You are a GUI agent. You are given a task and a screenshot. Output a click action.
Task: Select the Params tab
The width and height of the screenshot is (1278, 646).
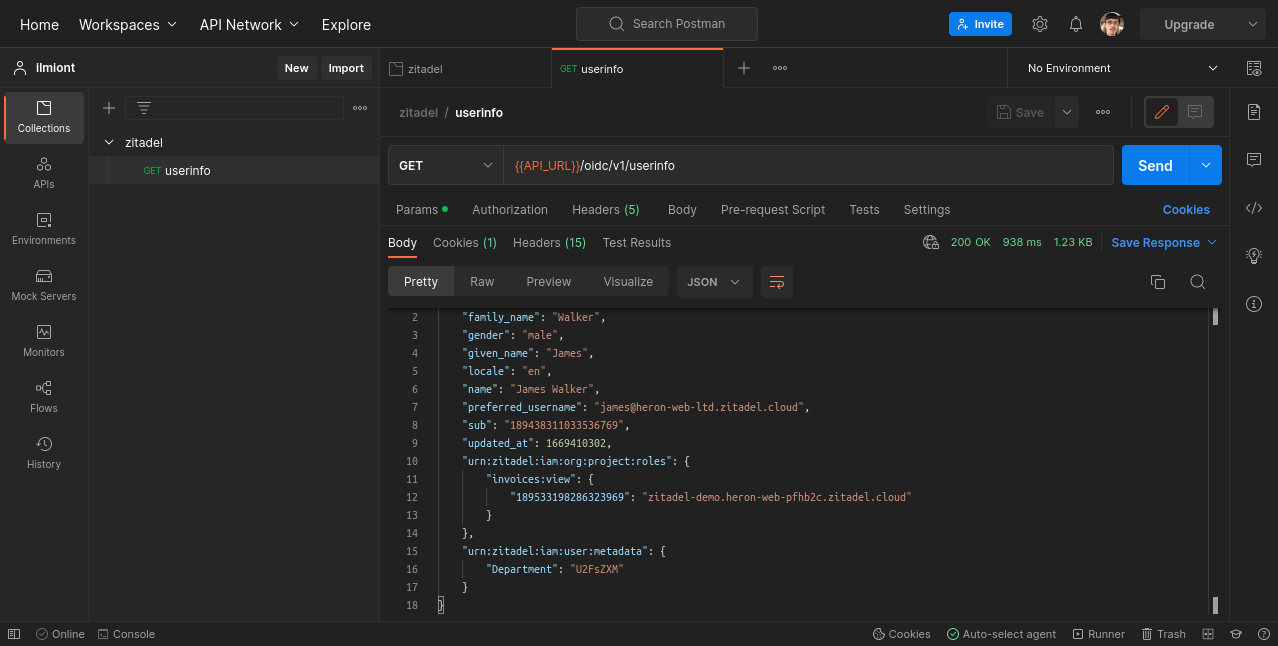click(422, 209)
